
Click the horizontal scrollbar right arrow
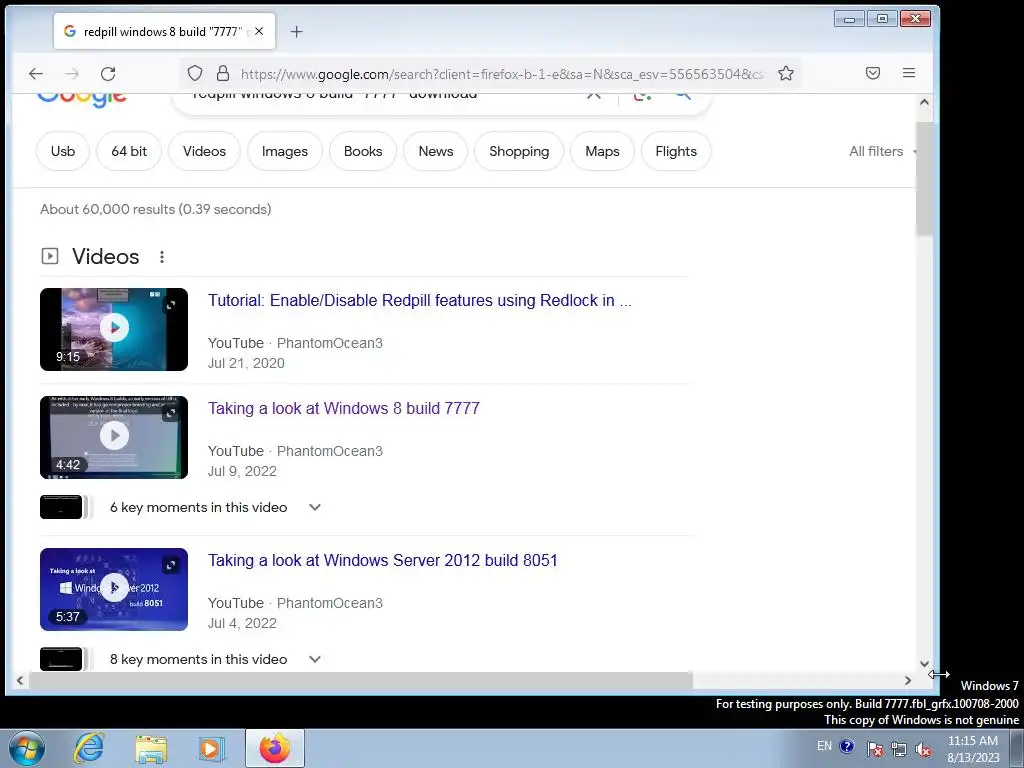click(908, 680)
